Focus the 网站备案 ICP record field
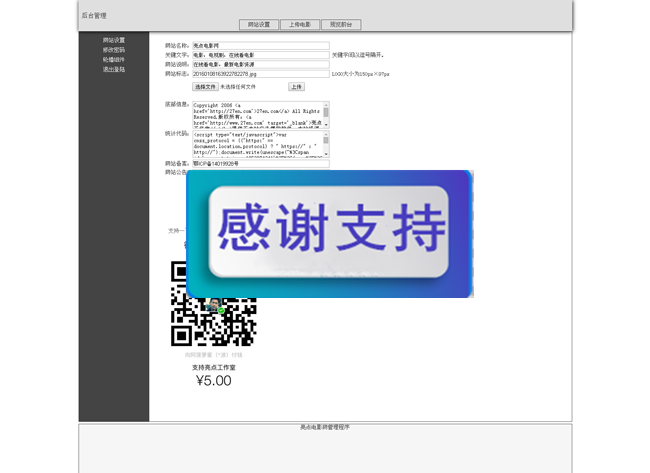 click(x=261, y=164)
